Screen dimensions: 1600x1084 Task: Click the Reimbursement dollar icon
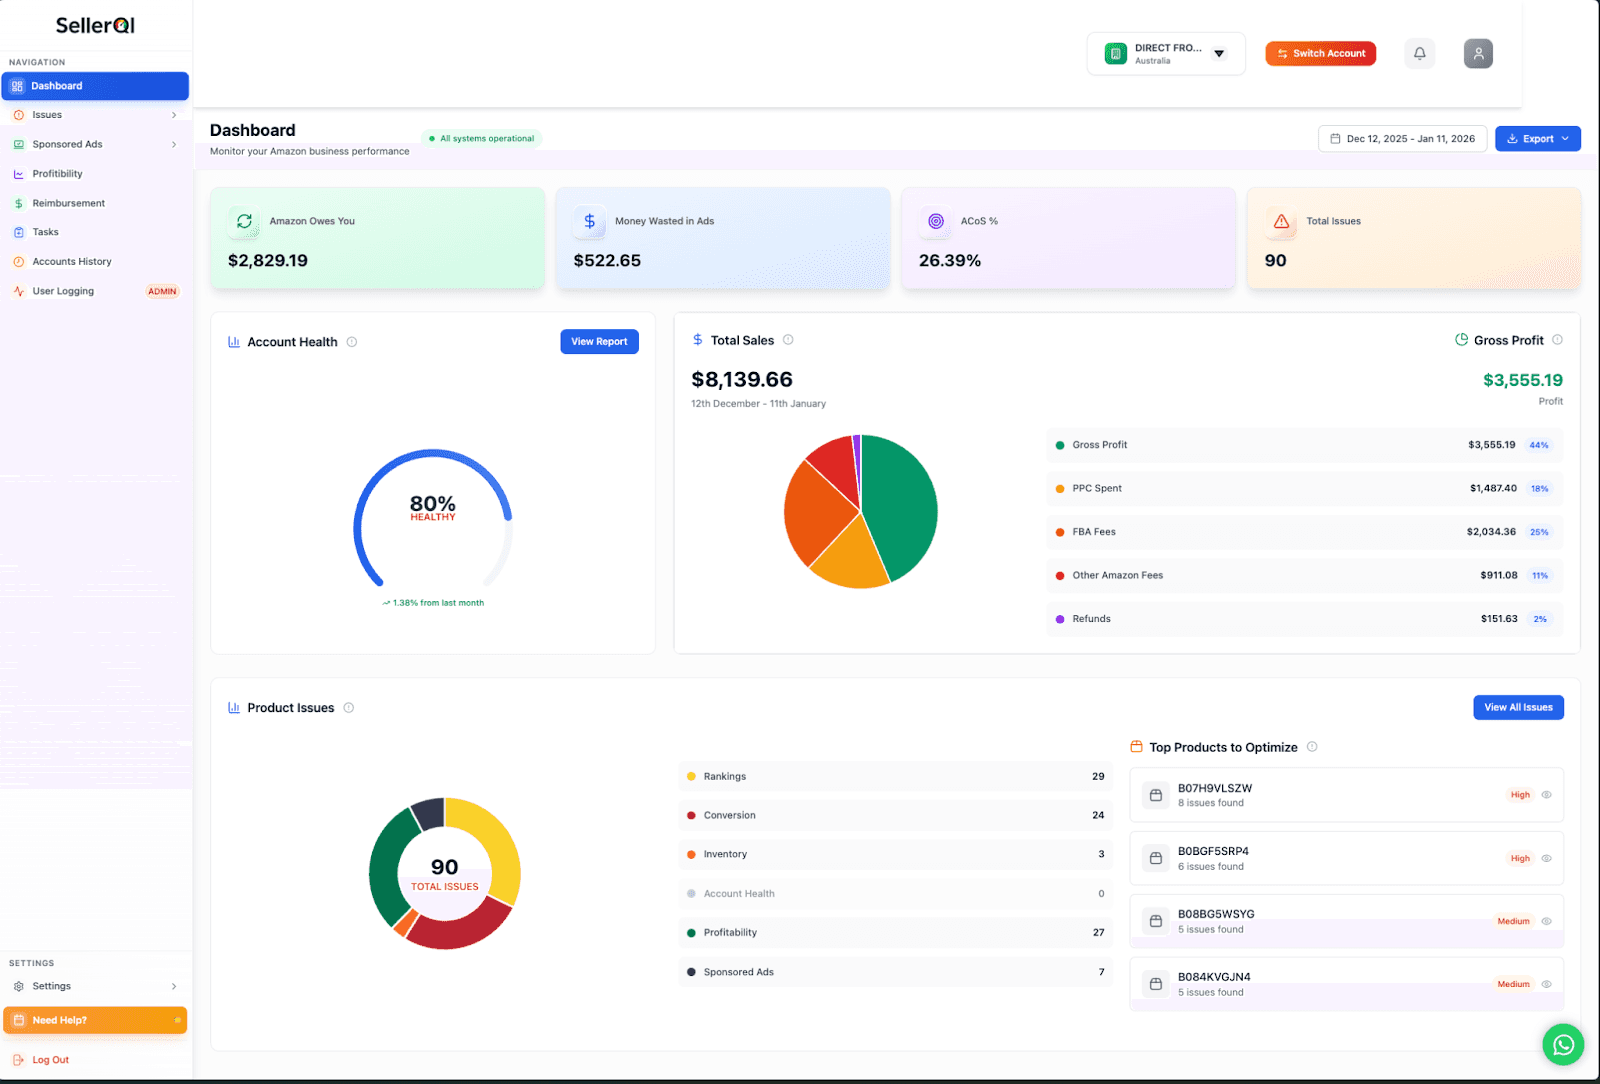tap(19, 202)
